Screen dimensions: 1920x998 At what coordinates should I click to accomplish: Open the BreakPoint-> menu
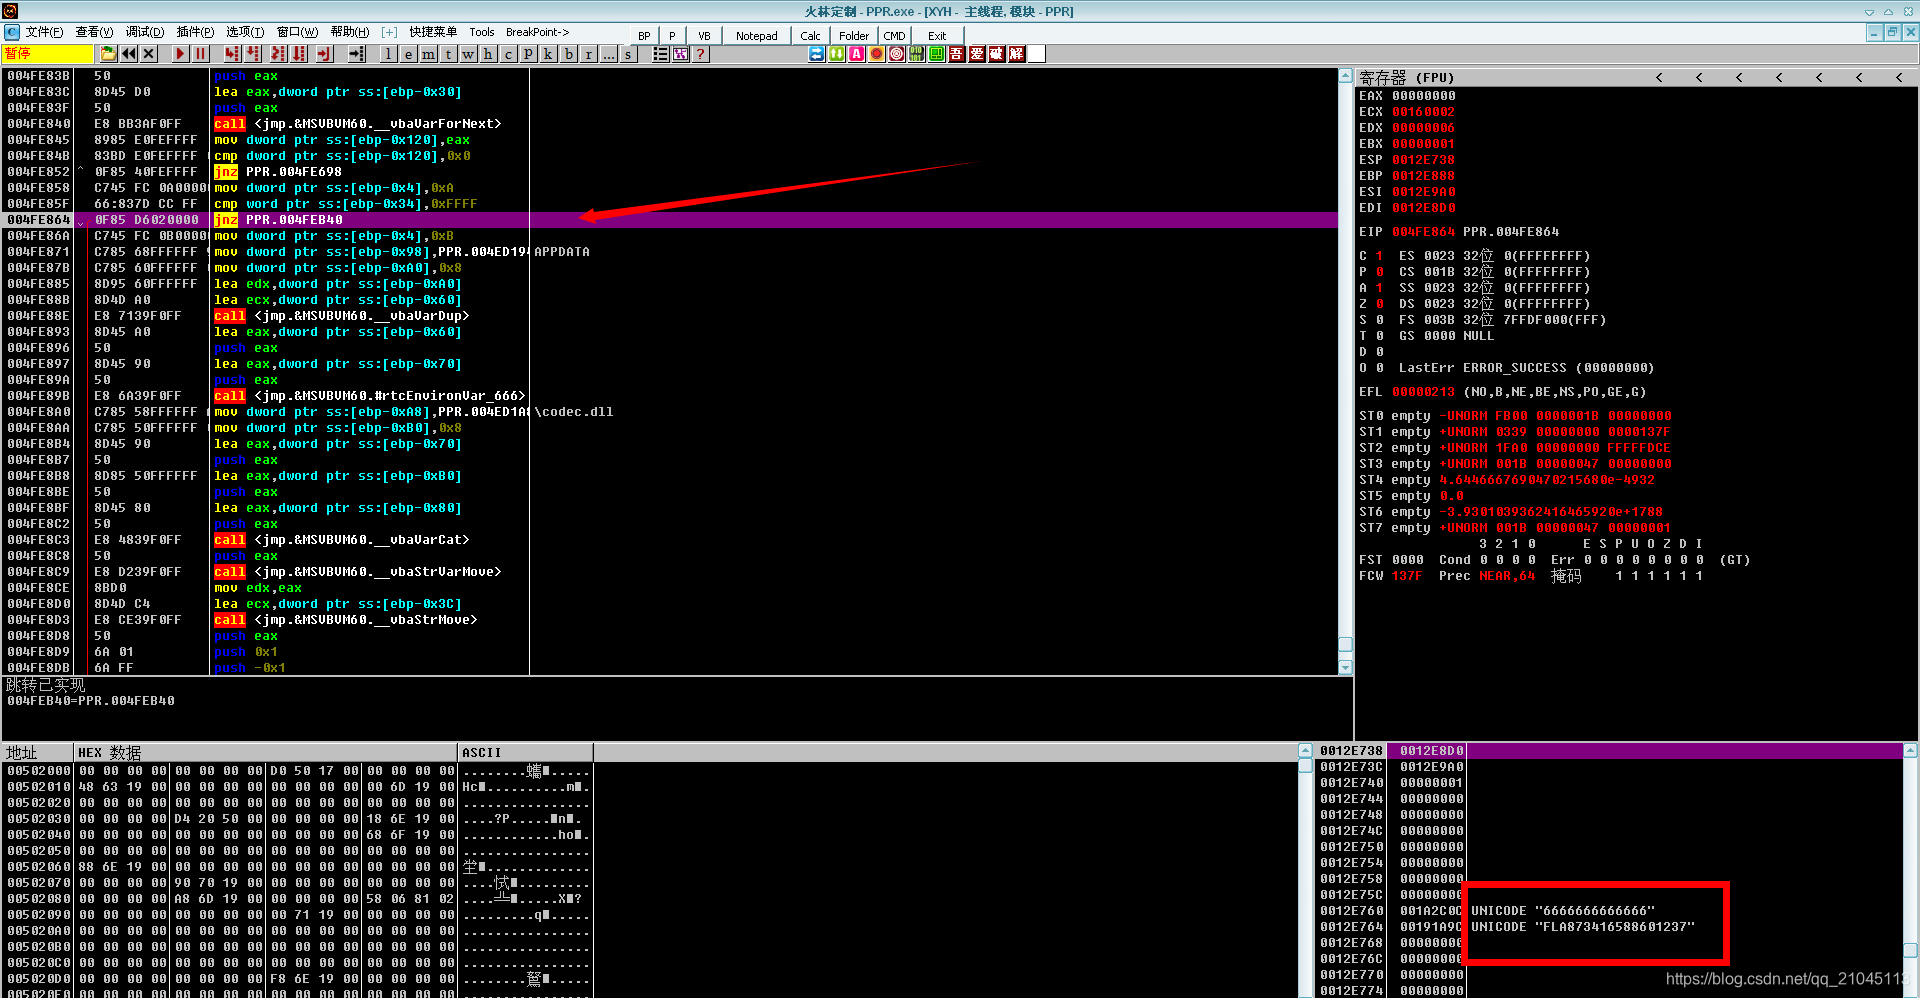coord(537,32)
